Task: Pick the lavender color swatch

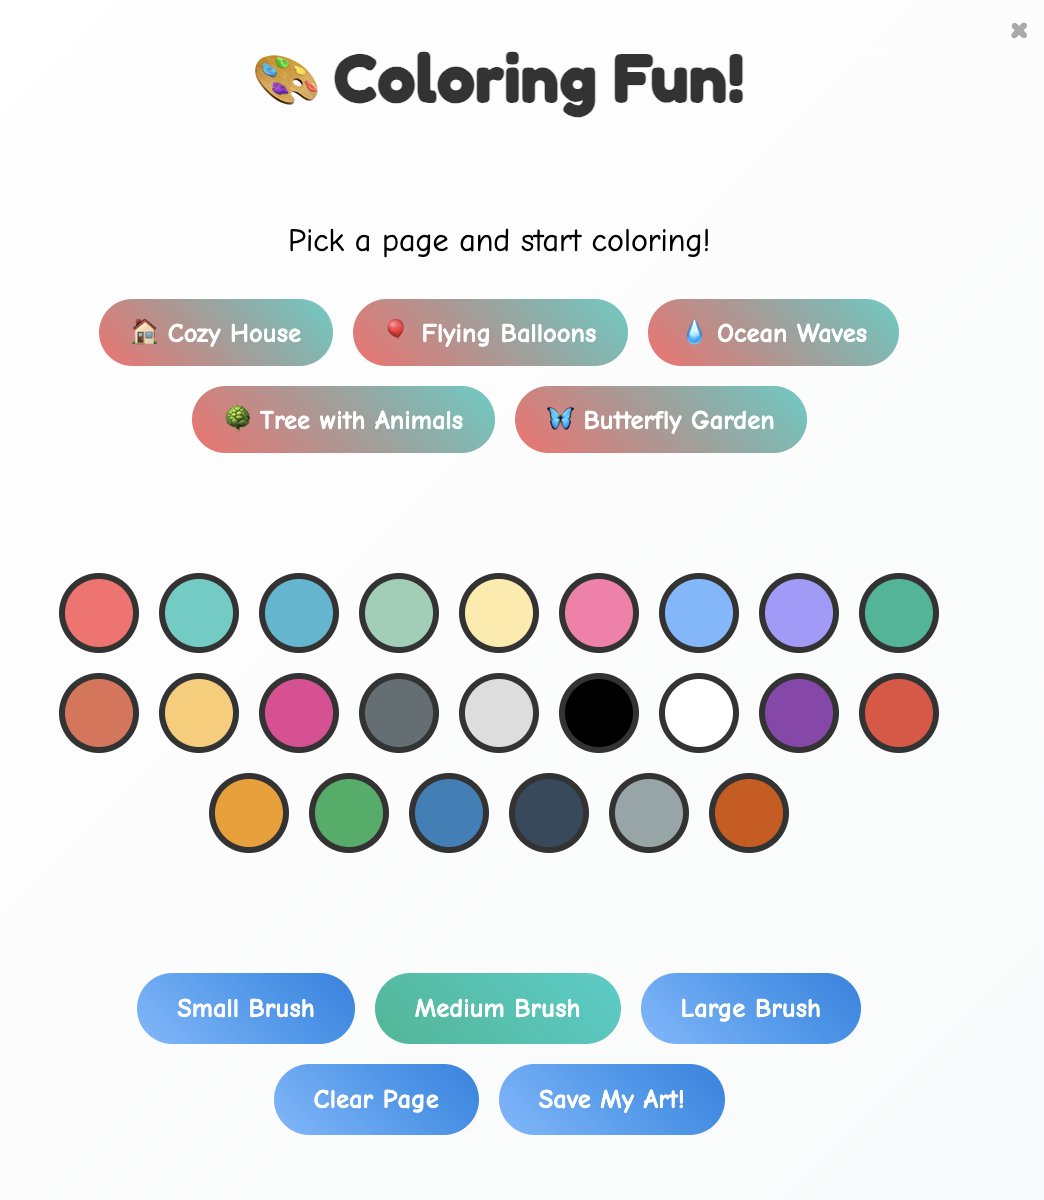Action: coord(799,613)
